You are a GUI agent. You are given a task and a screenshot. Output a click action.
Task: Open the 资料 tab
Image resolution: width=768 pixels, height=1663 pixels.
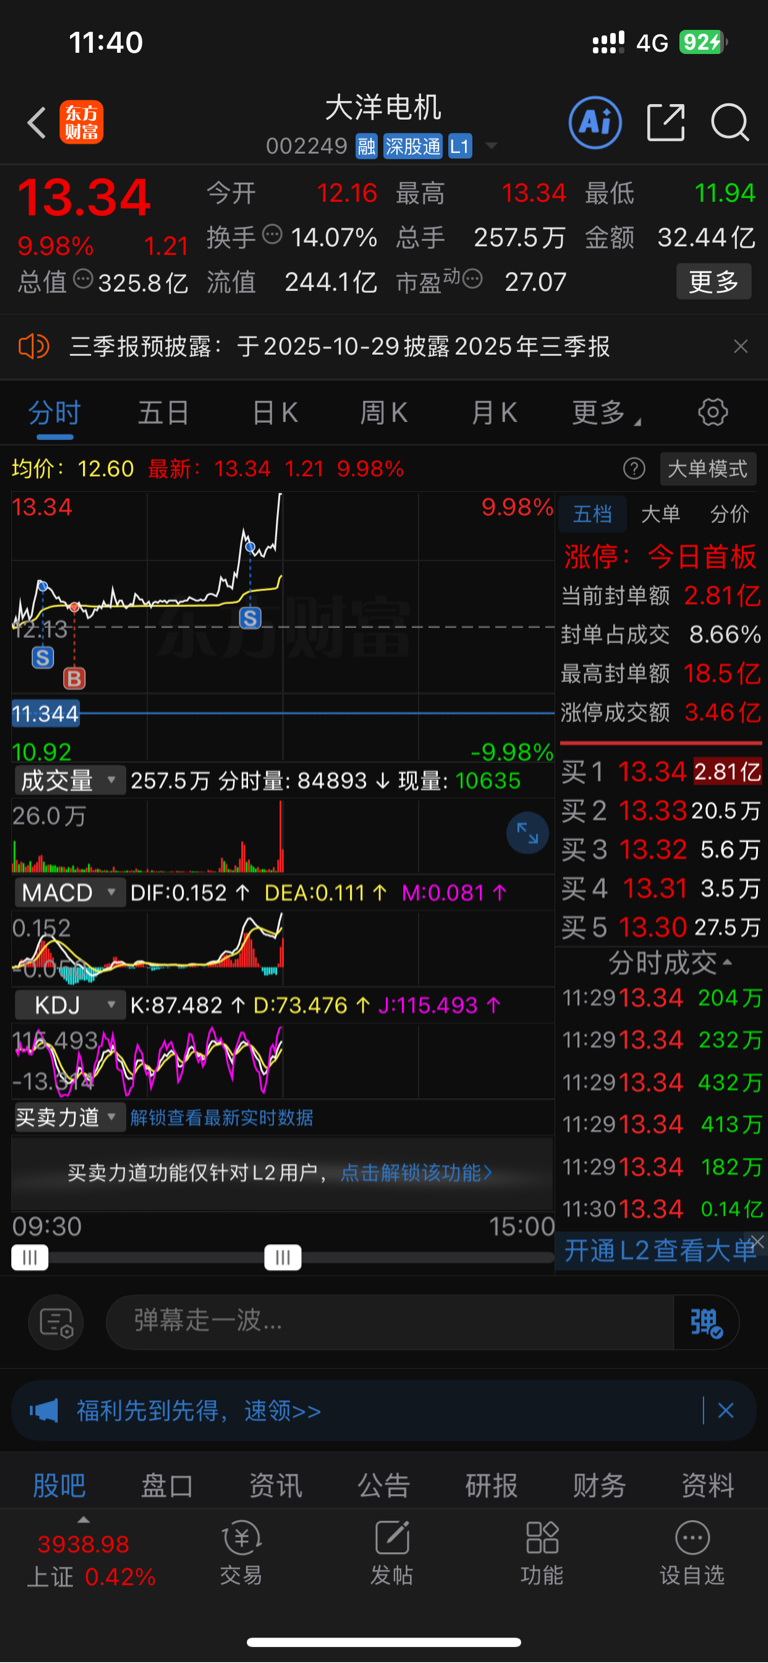(708, 1485)
